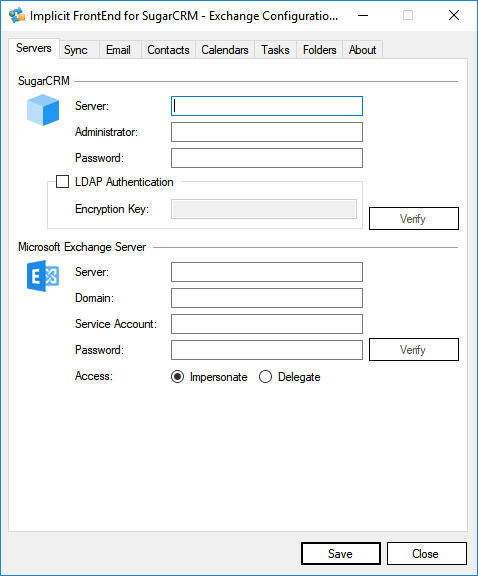Save the configuration

pos(341,554)
